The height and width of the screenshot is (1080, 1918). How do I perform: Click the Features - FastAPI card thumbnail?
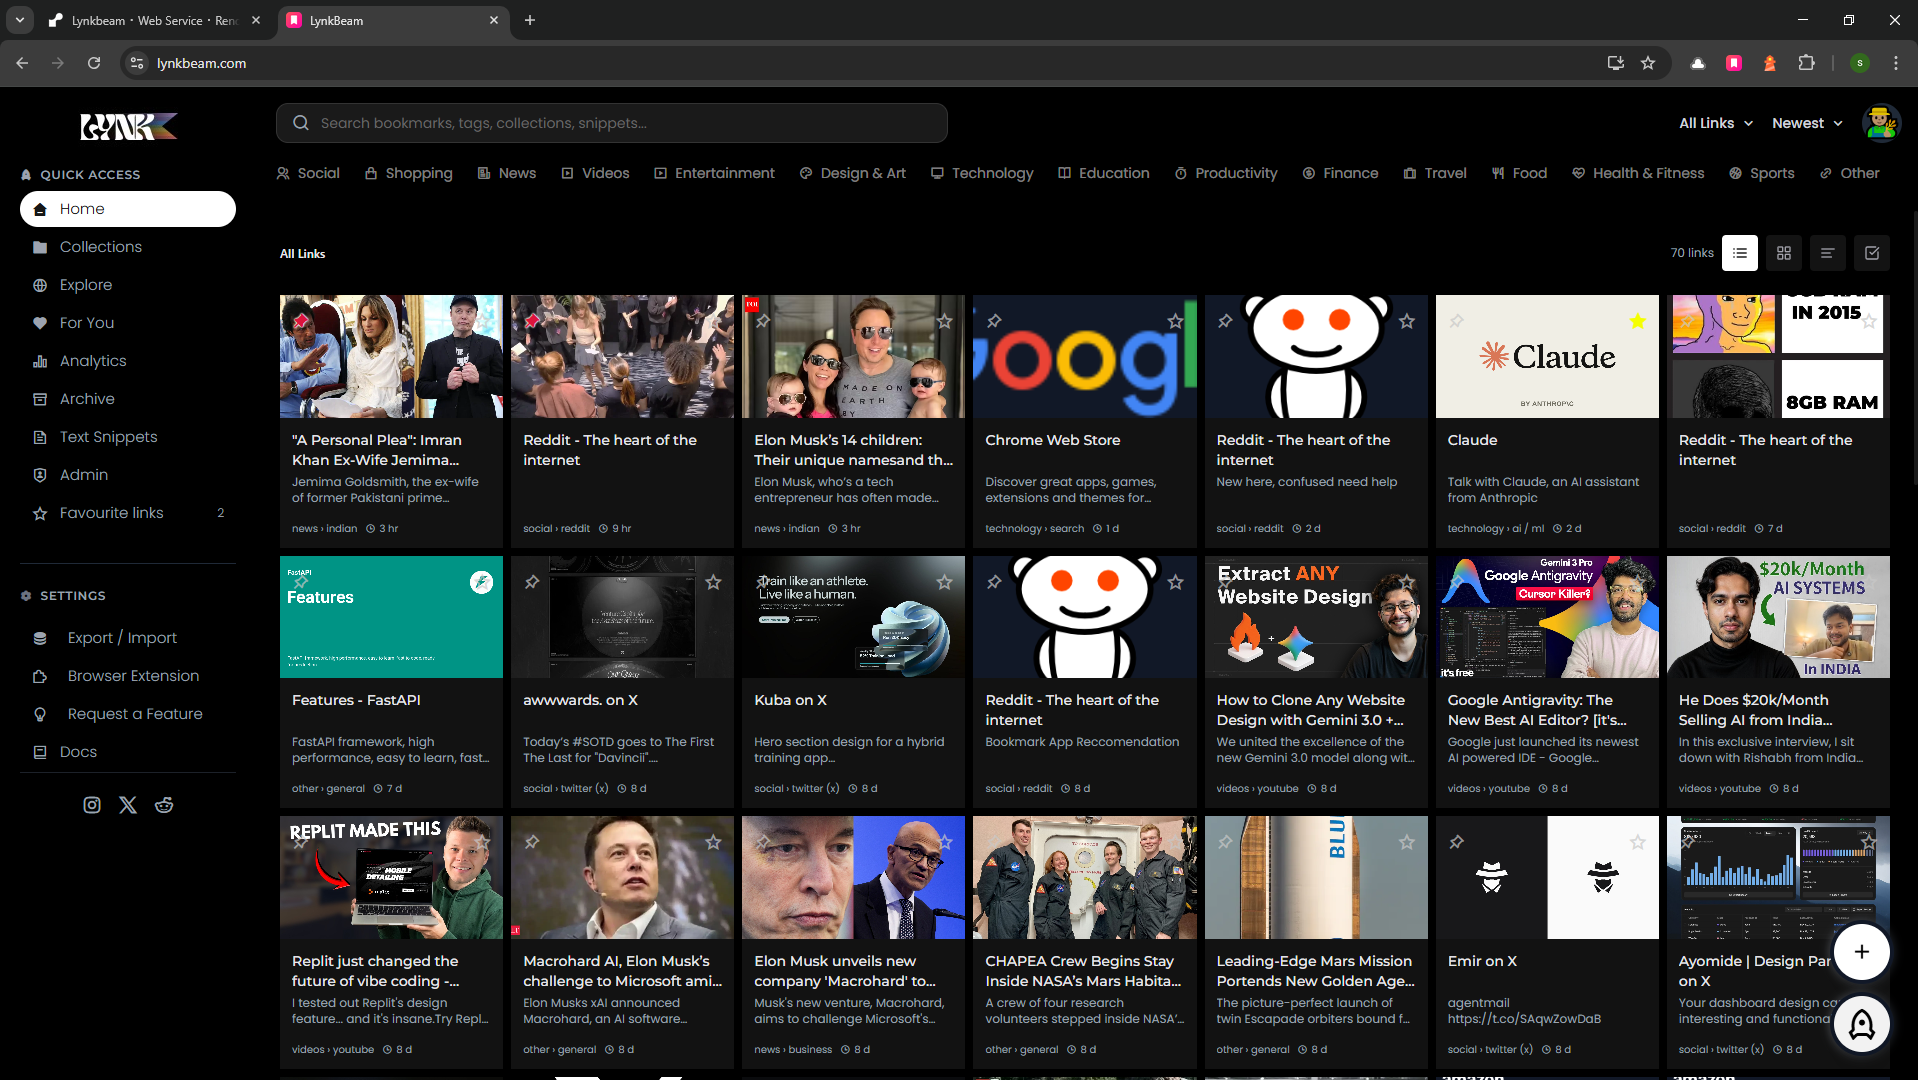click(391, 617)
